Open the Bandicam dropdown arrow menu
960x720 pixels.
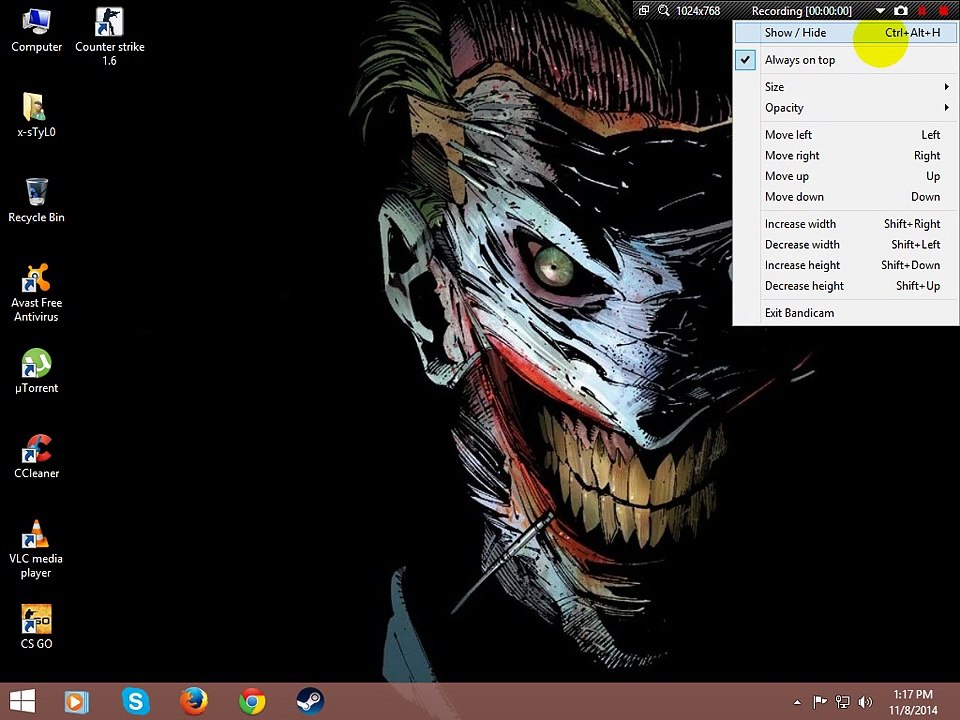coord(880,11)
